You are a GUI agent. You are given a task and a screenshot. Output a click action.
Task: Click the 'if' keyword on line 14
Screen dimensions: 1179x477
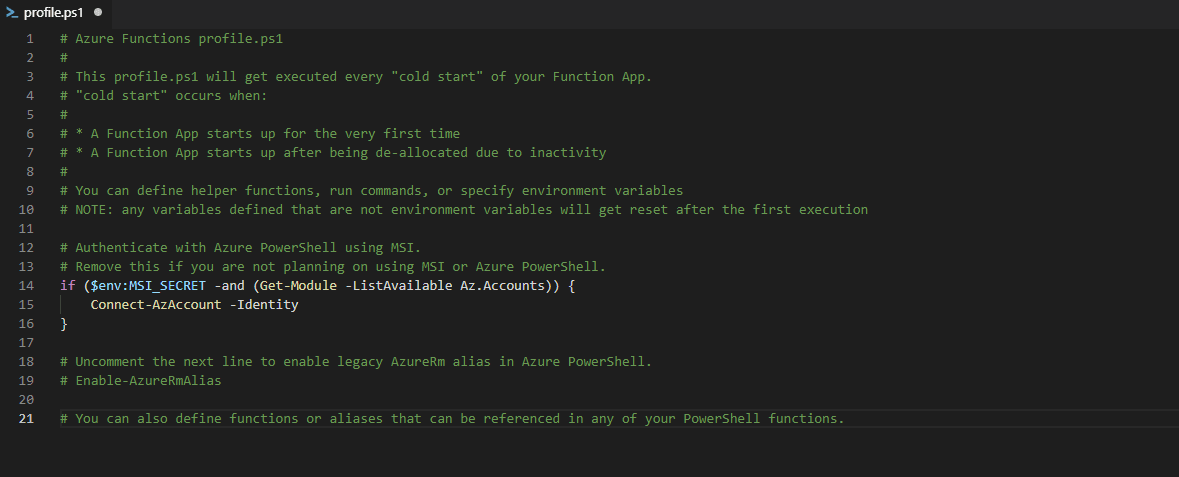[x=68, y=285]
